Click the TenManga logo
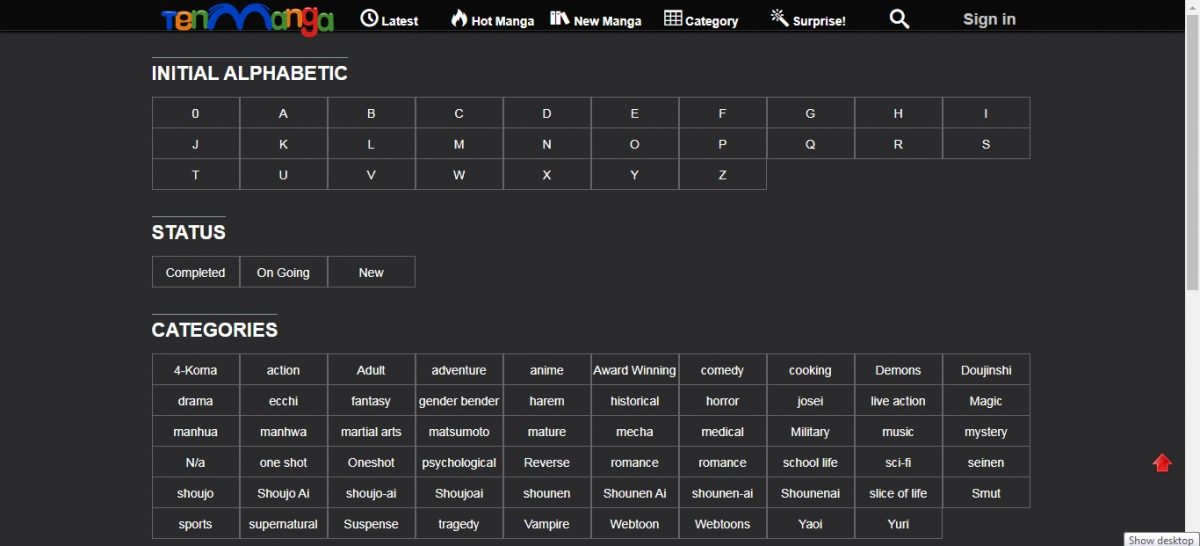Screen dimensions: 1200x546 [x=247, y=19]
